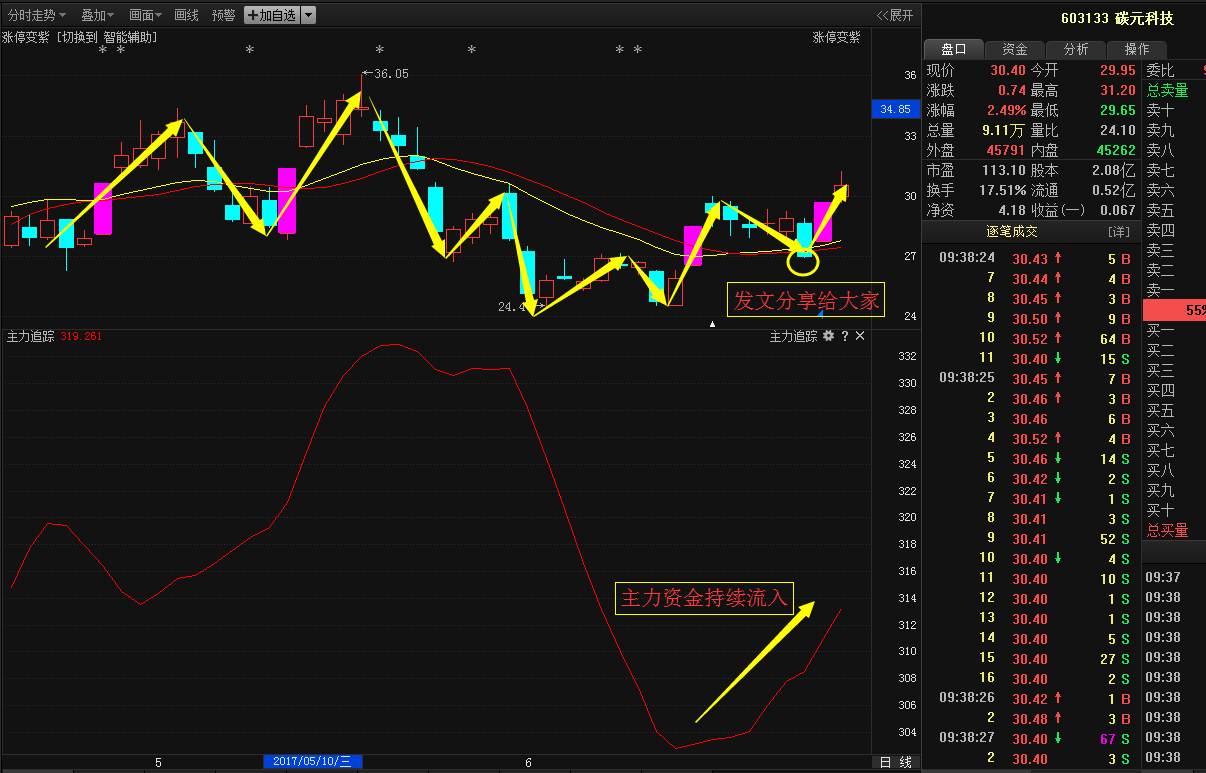Expand chart using the 展开 chevron
Image resolution: width=1206 pixels, height=773 pixels.
[x=894, y=15]
